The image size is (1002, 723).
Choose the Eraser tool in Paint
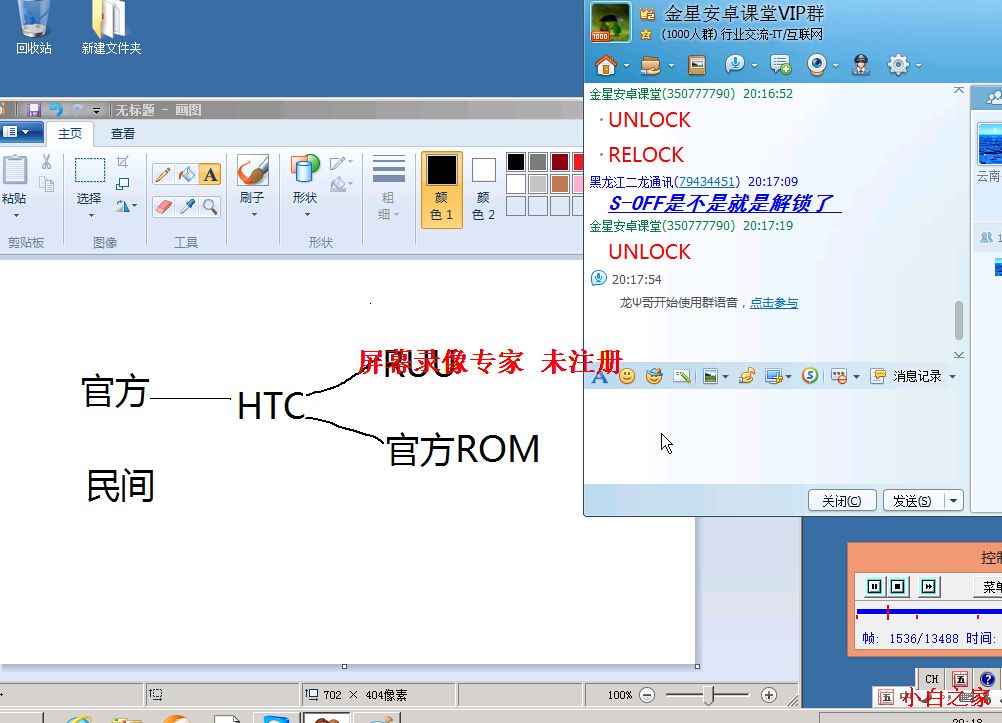coord(164,206)
